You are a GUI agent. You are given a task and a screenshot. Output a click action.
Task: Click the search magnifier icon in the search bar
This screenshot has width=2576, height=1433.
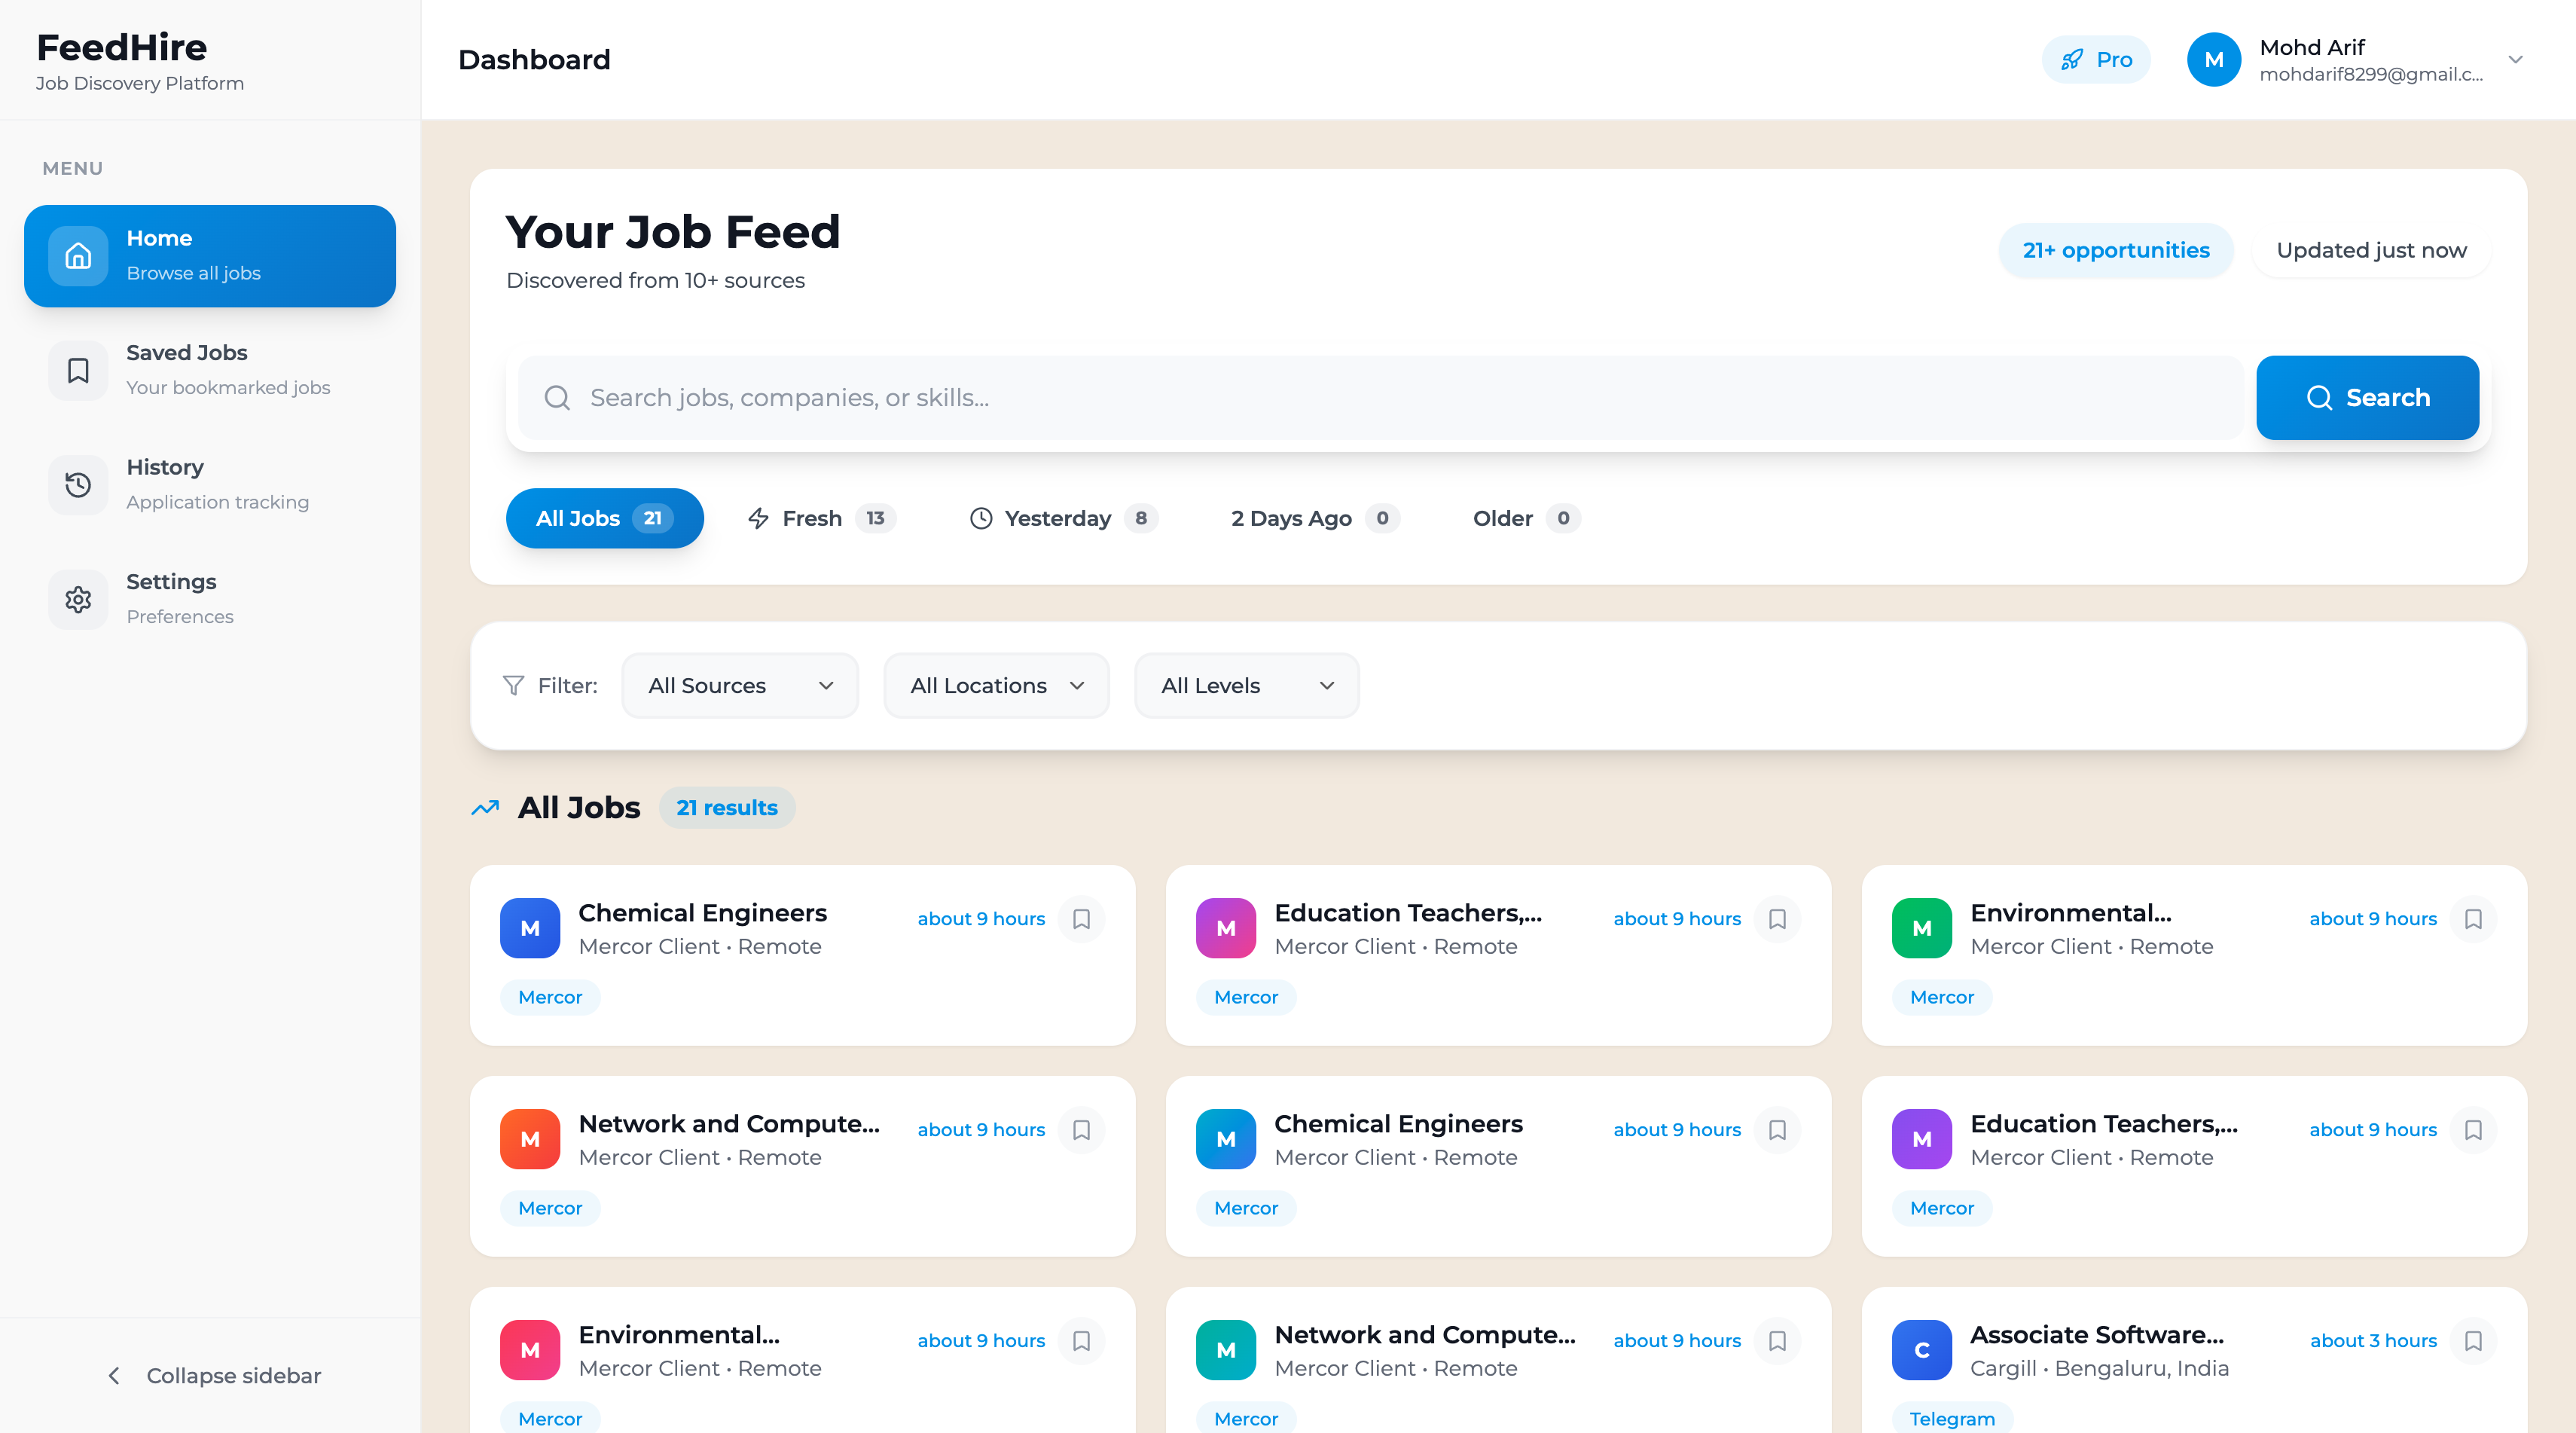click(557, 397)
